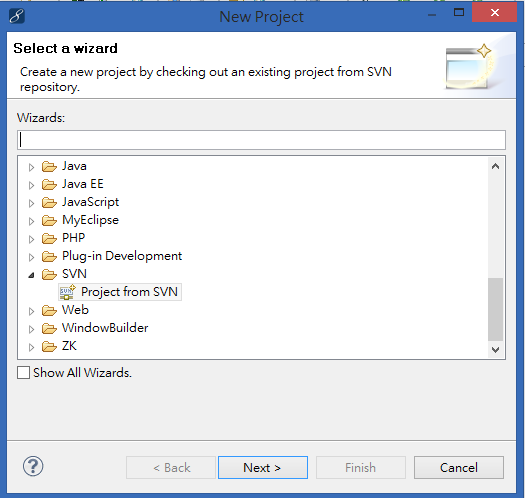
Task: Select the 'Plug-in Development' tree label
Action: [x=122, y=256]
